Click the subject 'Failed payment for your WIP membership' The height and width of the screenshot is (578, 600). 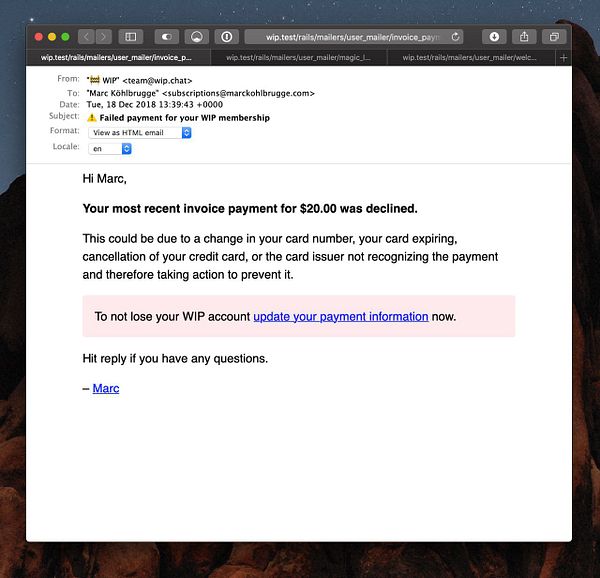[x=184, y=118]
